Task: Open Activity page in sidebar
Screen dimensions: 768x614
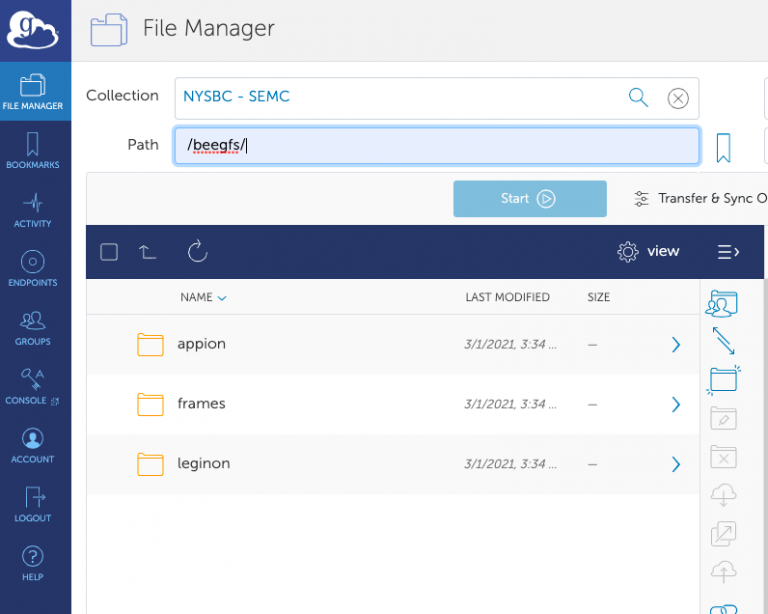Action: (33, 210)
